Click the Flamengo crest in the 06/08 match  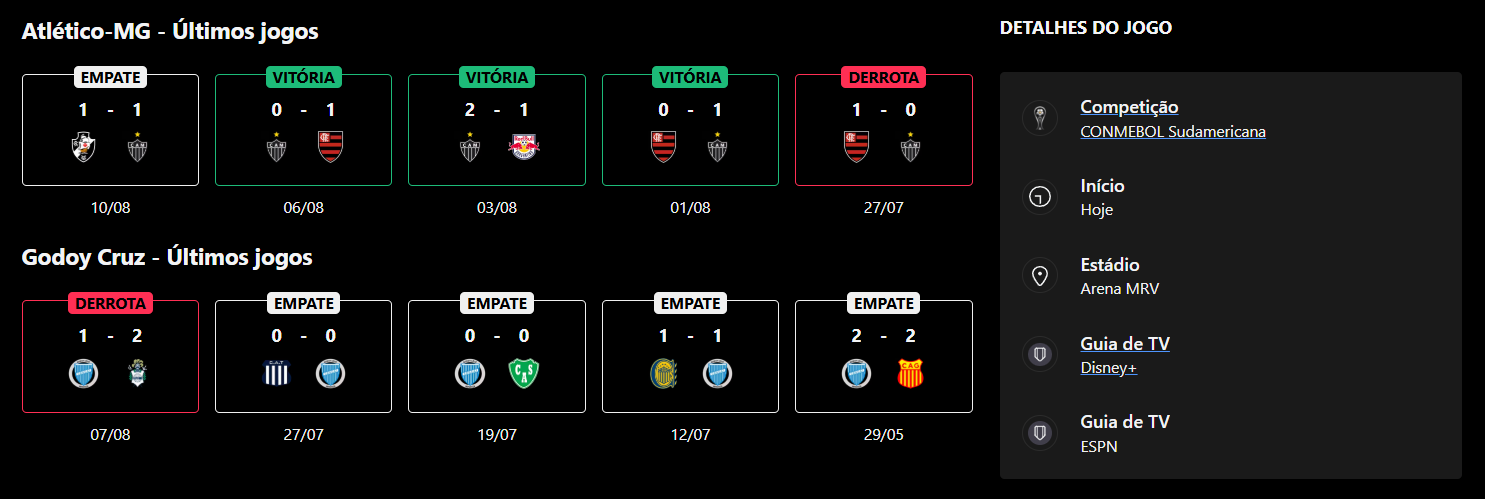click(330, 147)
